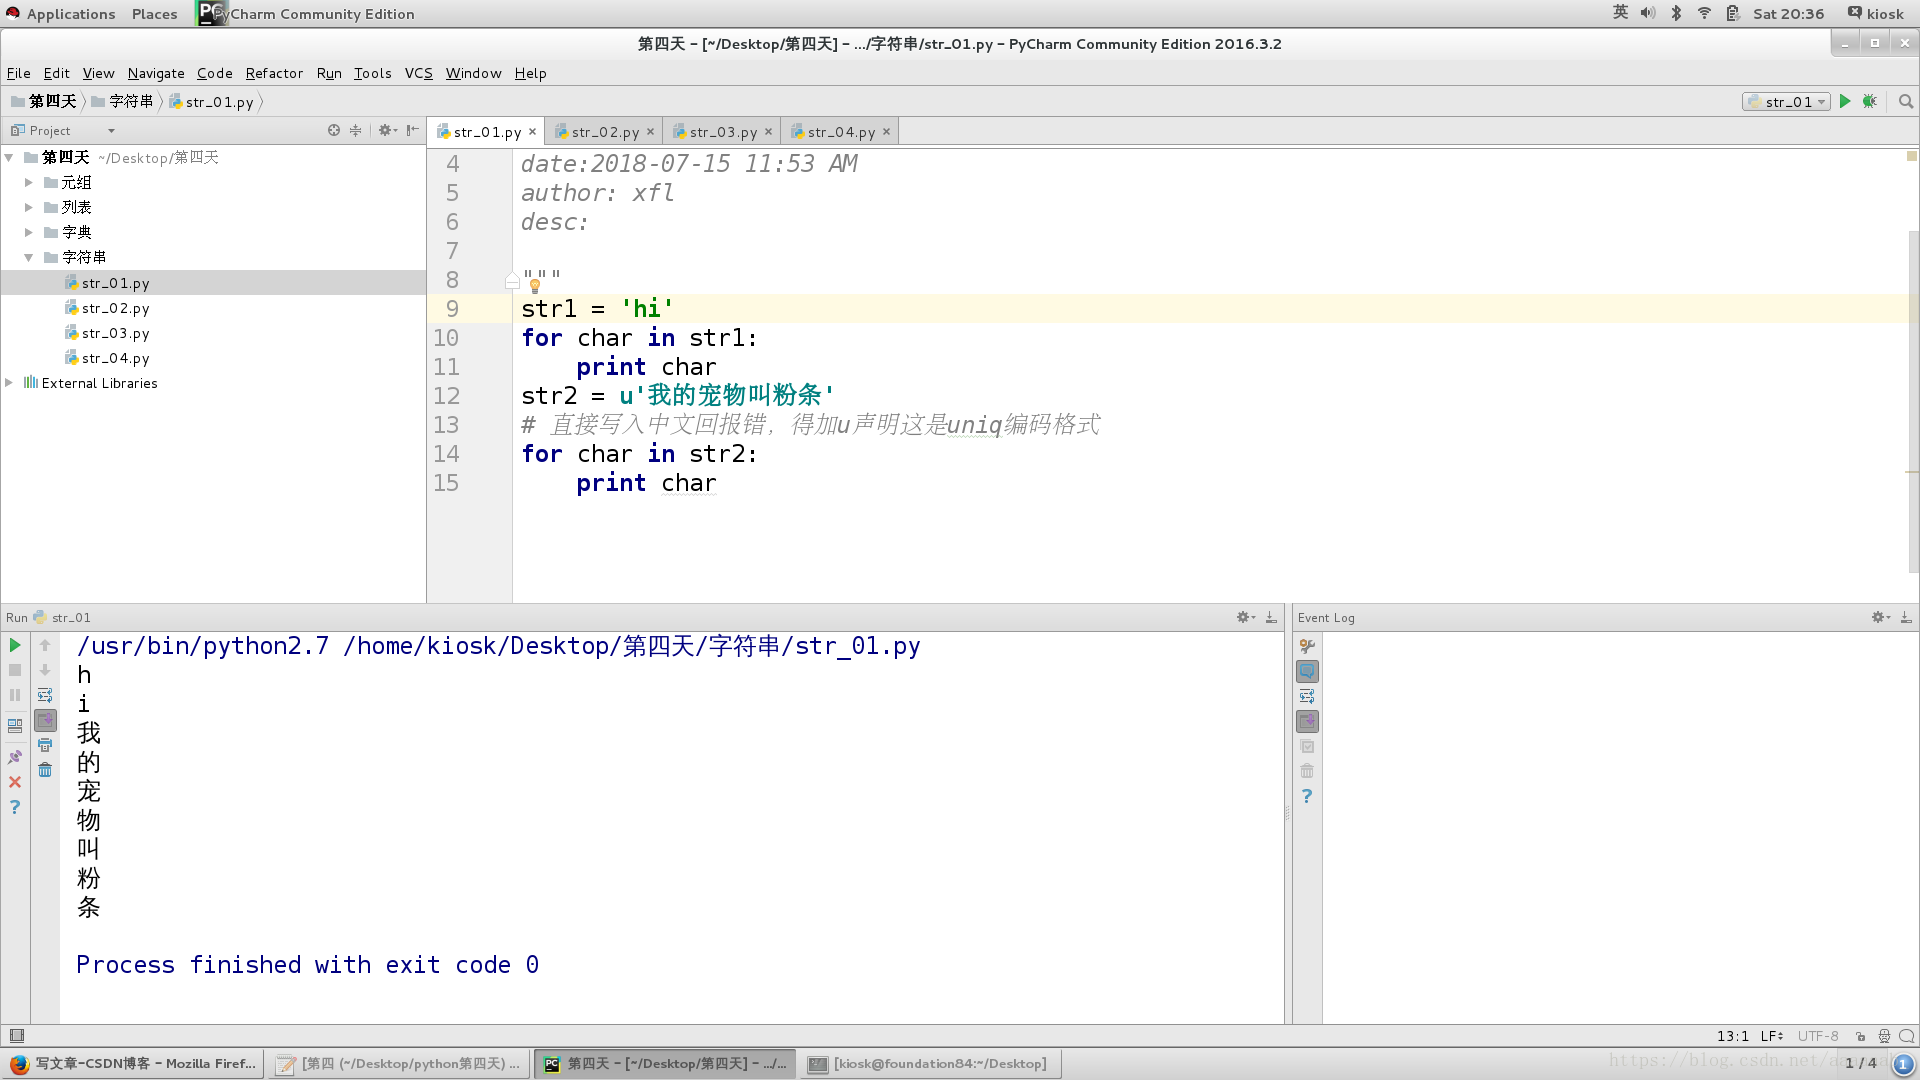This screenshot has height=1080, width=1920.
Task: Clear all in Event Log
Action: click(x=1307, y=771)
